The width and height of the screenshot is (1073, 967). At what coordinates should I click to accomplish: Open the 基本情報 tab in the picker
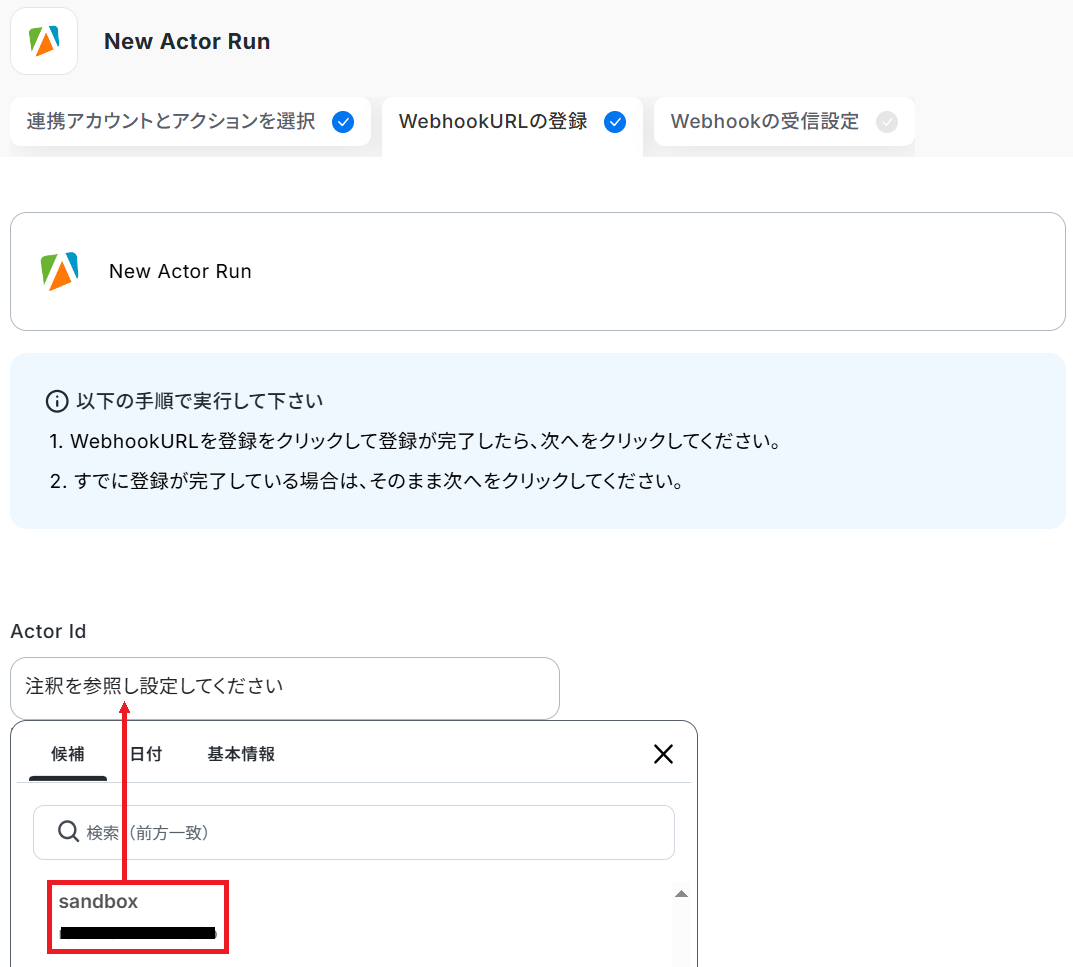click(241, 754)
